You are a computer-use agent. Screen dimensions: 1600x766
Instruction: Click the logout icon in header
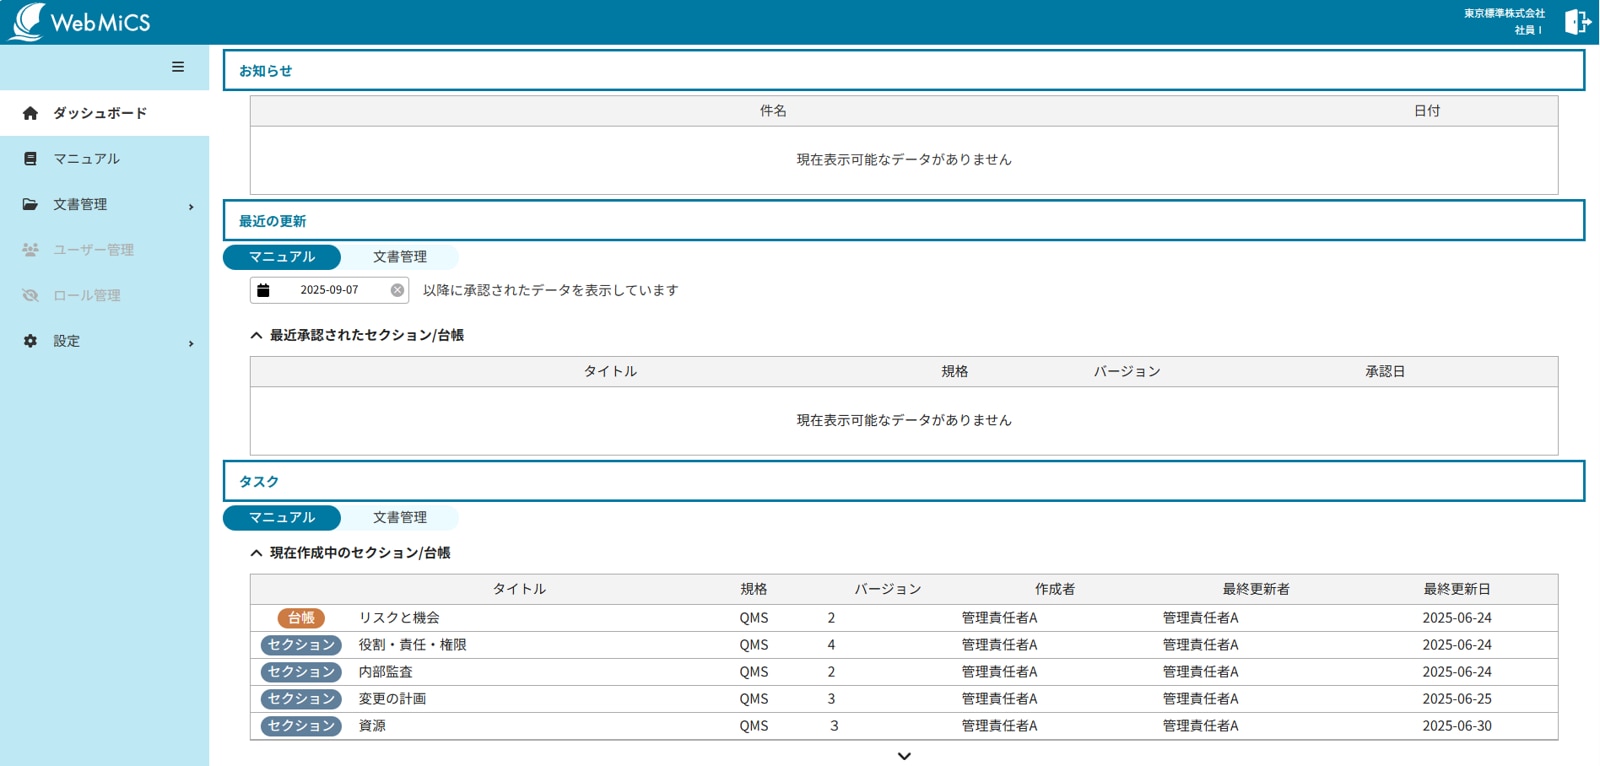1577,22
